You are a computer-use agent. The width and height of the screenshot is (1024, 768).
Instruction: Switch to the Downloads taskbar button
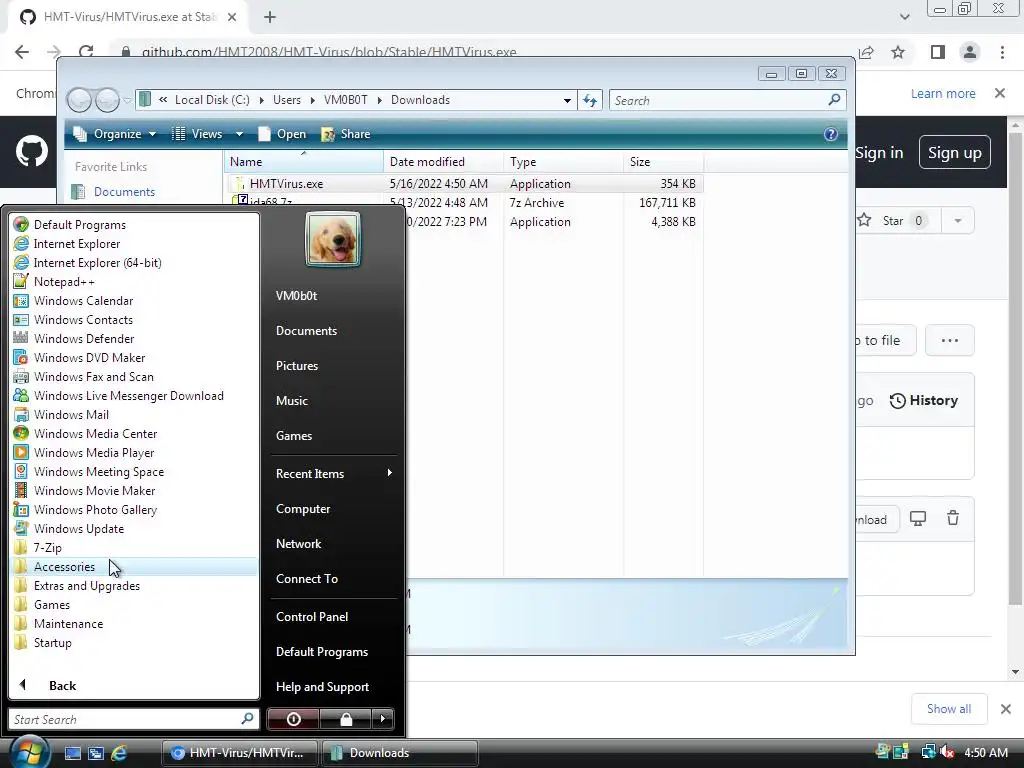400,752
